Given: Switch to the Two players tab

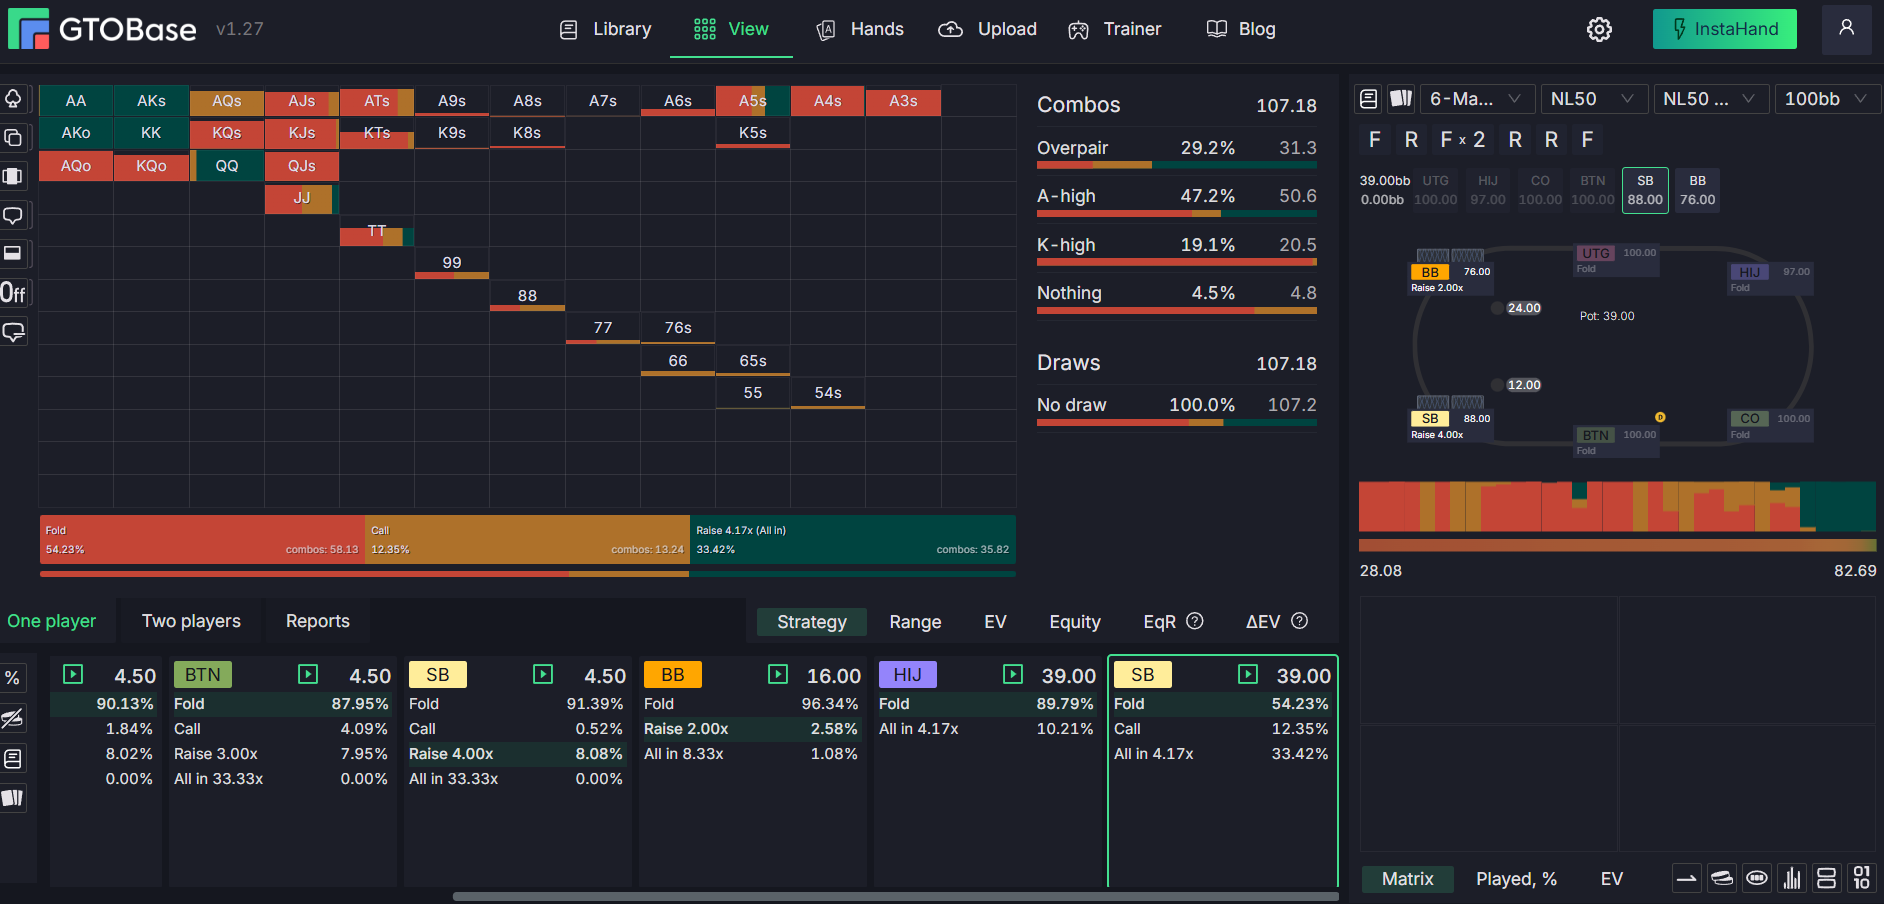Looking at the screenshot, I should point(191,621).
